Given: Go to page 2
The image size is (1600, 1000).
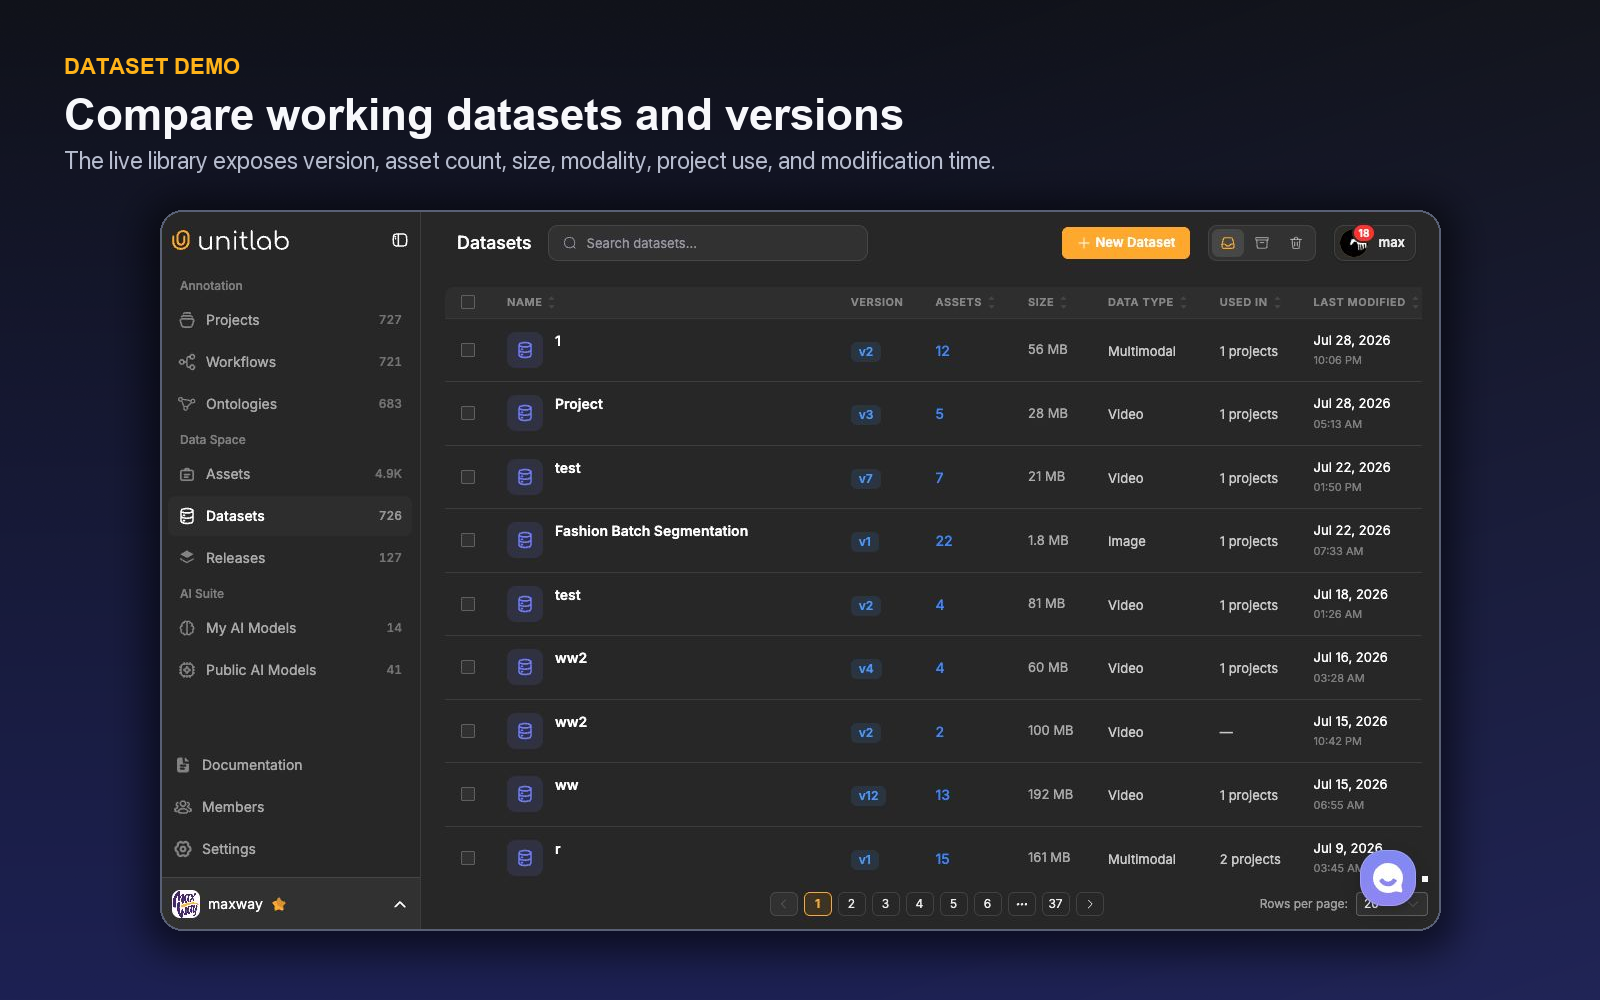Looking at the screenshot, I should 851,904.
